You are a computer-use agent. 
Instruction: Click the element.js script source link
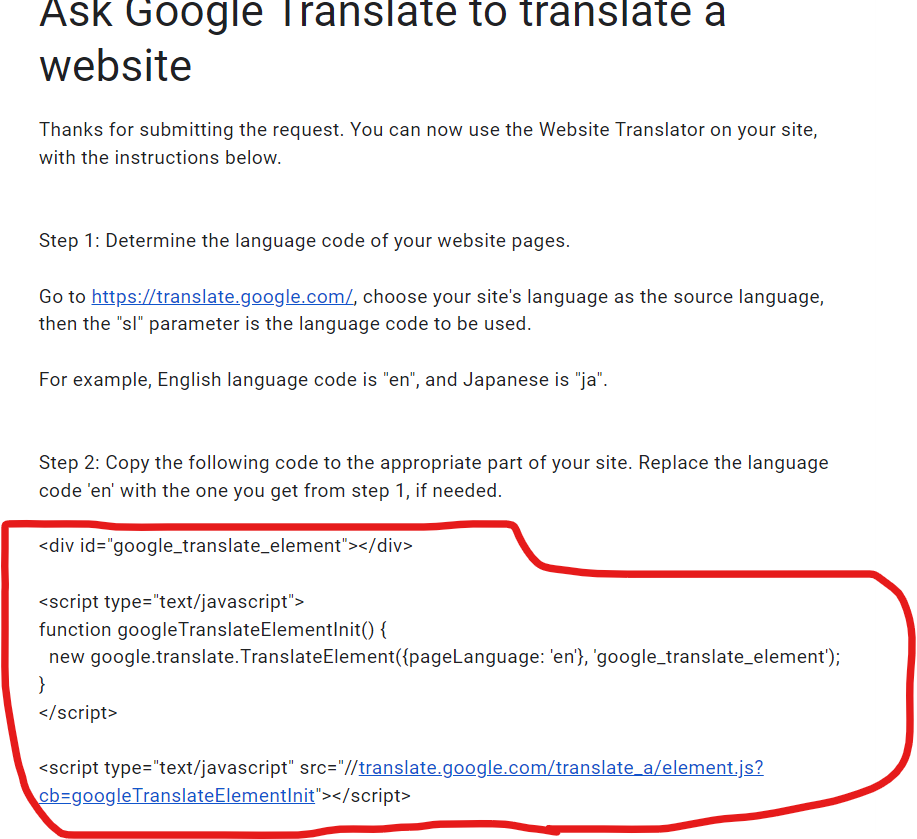(x=560, y=768)
